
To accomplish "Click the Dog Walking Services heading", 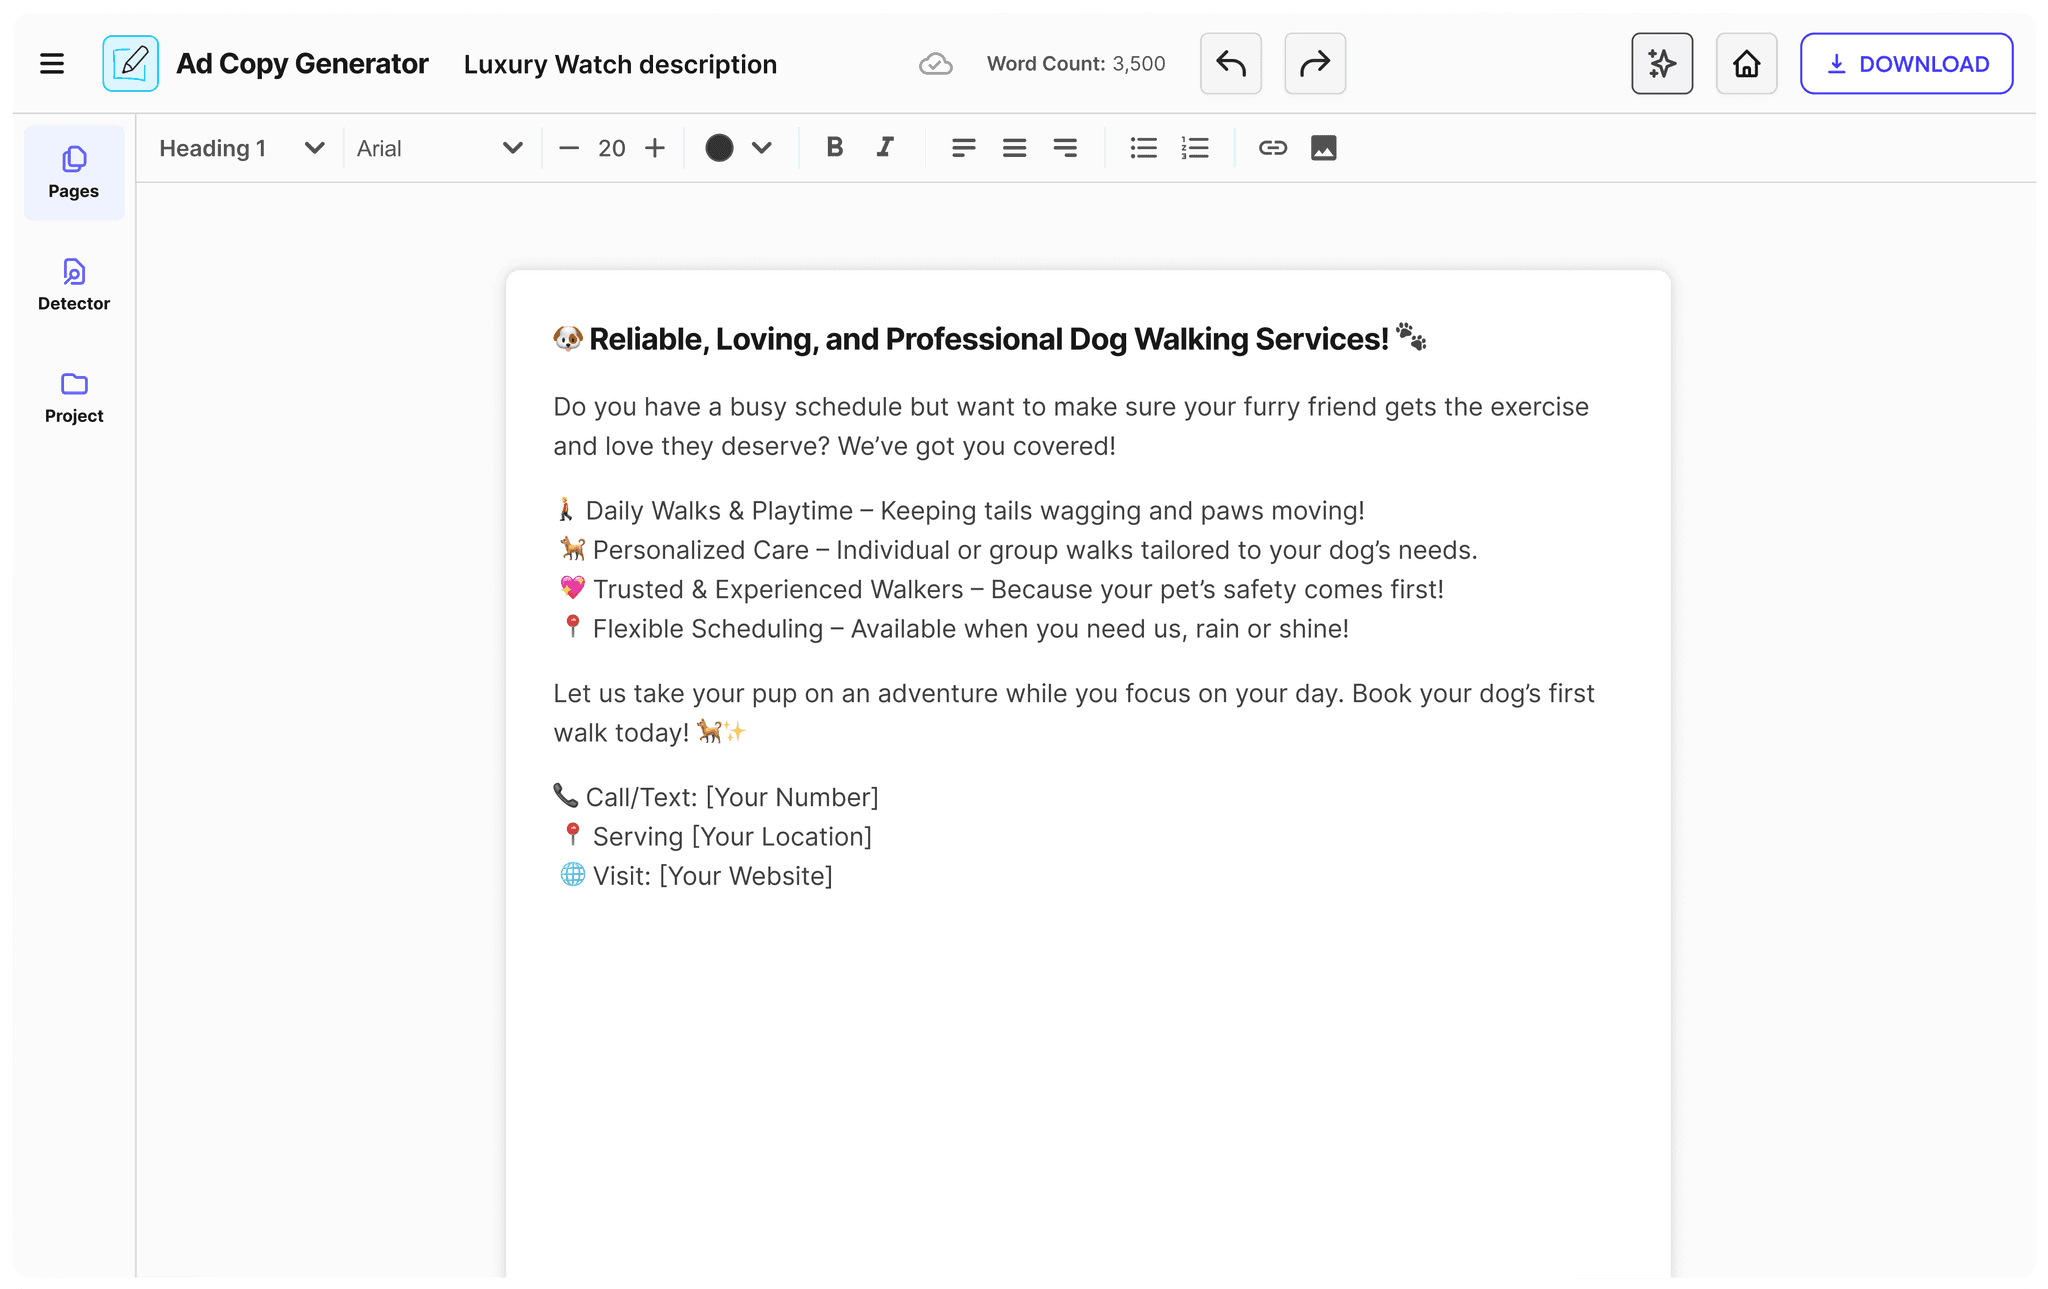I will [x=989, y=339].
